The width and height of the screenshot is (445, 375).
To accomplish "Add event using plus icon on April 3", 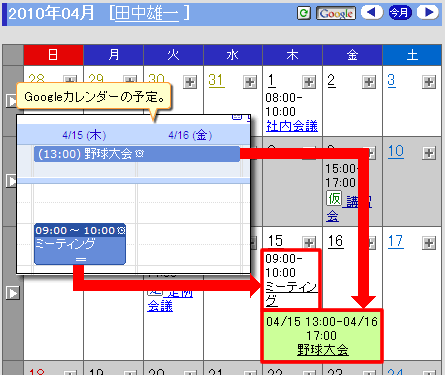I will [x=429, y=82].
